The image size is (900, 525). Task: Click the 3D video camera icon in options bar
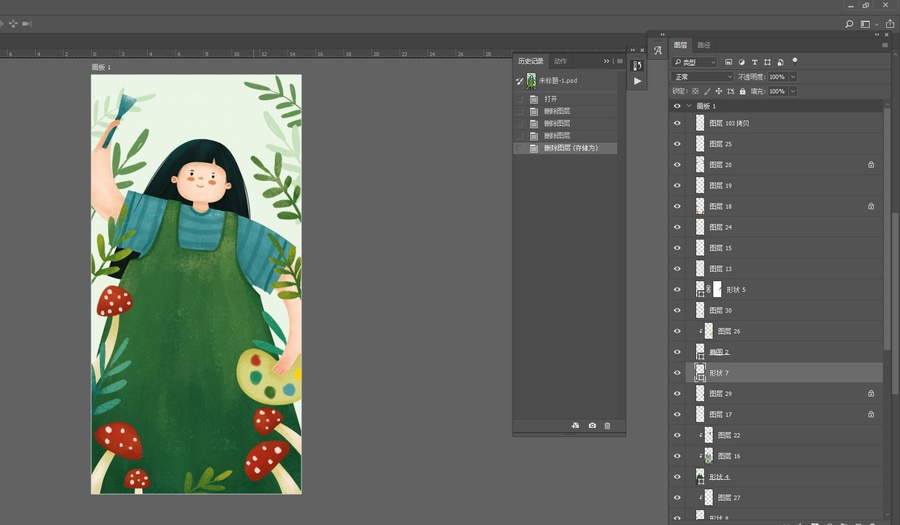(x=27, y=24)
